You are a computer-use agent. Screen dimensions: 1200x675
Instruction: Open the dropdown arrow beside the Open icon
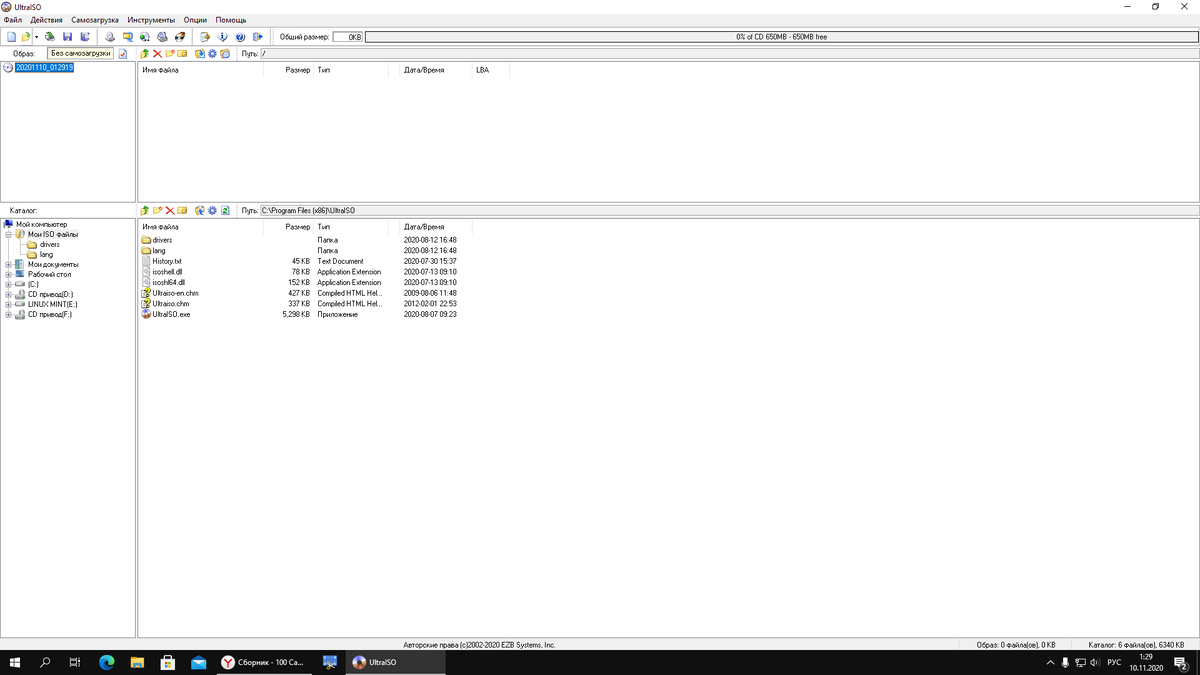coord(37,37)
